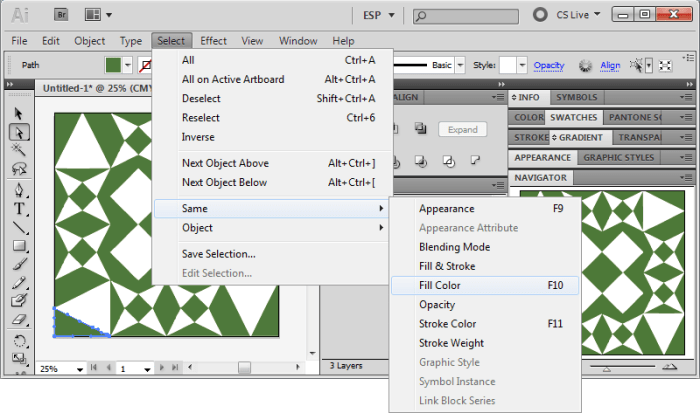
Task: Pick the Lasso tool
Action: [x=19, y=169]
